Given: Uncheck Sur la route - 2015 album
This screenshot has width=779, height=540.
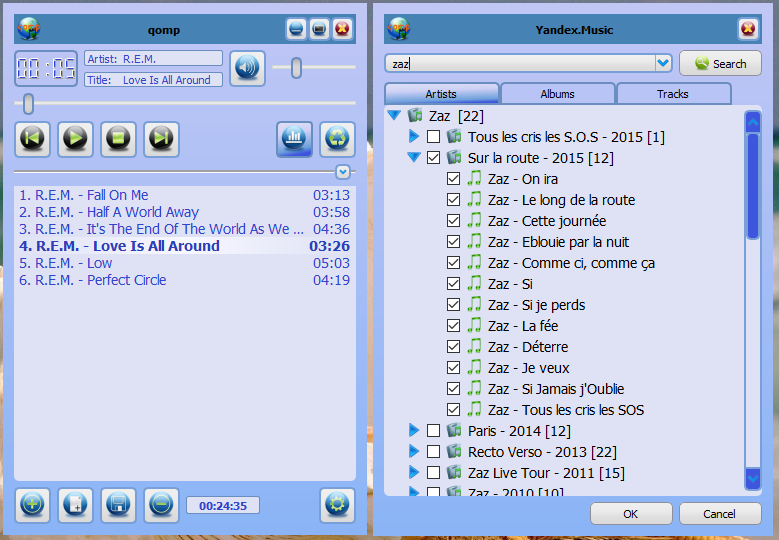Looking at the screenshot, I should click(433, 157).
